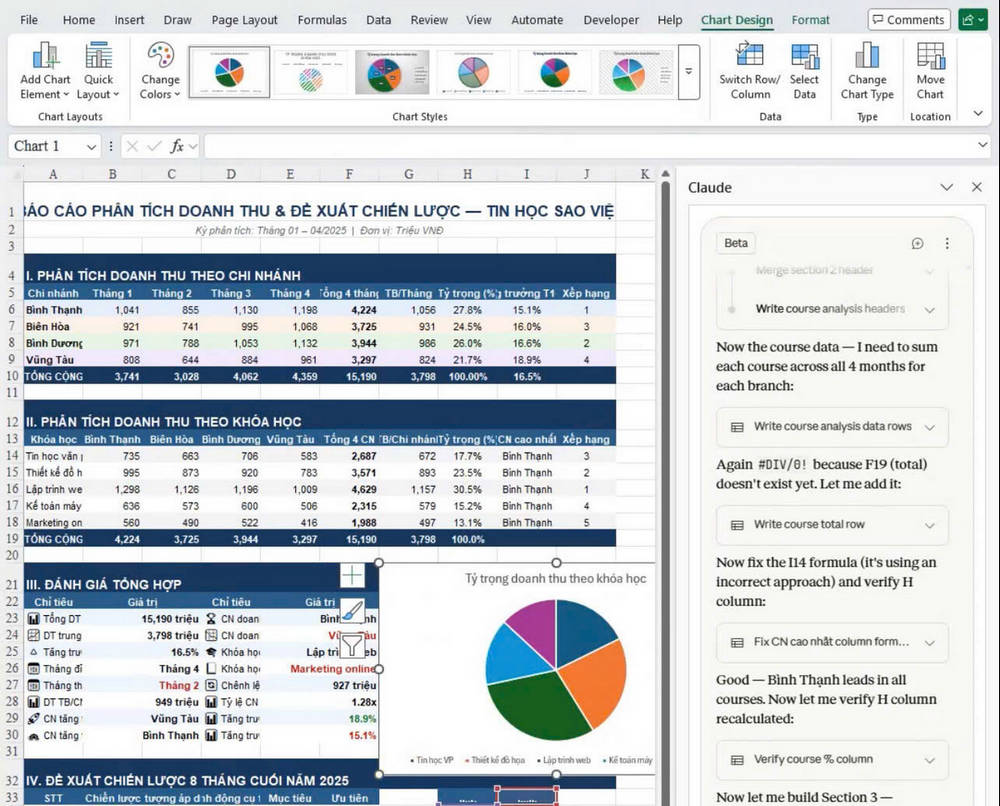The width and height of the screenshot is (1000, 806).
Task: Open Change Colors palette
Action: [x=160, y=71]
